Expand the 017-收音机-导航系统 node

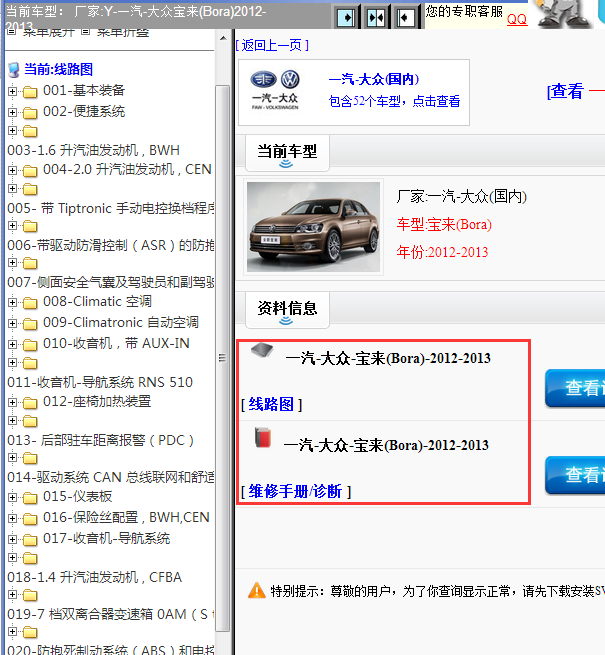point(13,539)
